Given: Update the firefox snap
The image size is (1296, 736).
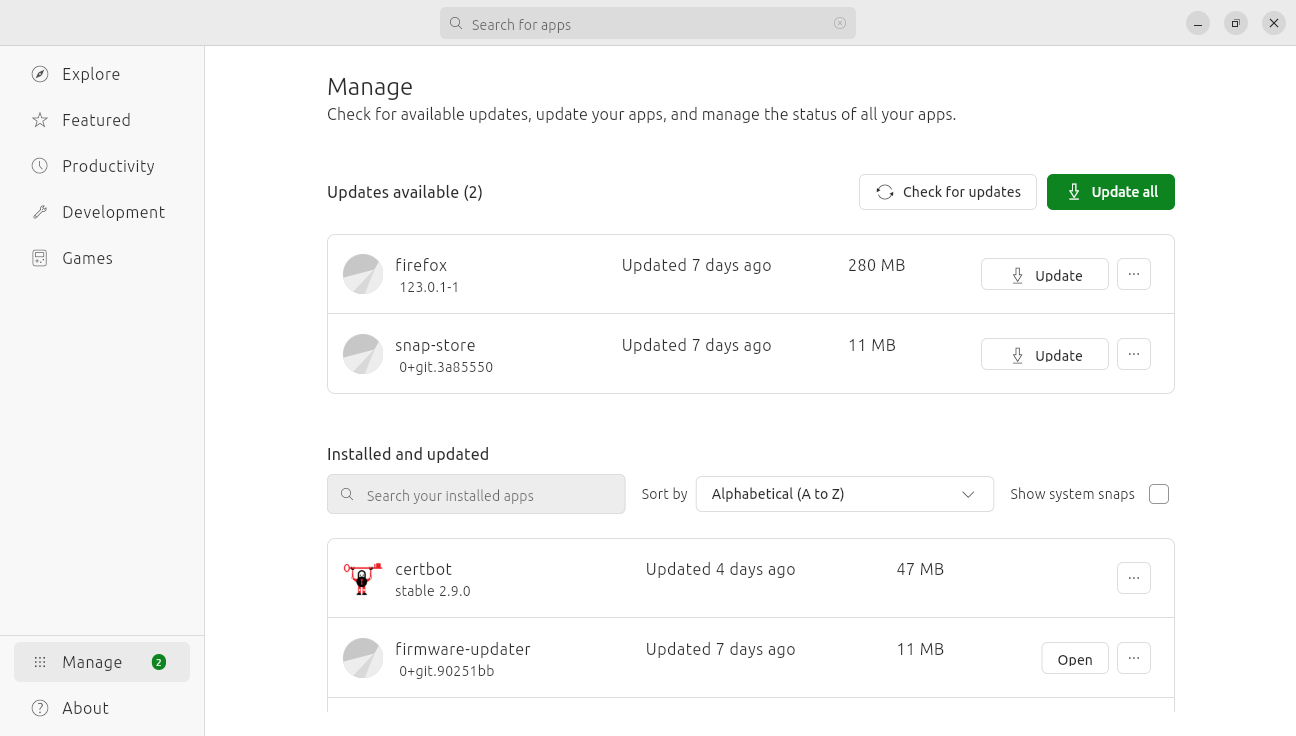Looking at the screenshot, I should (x=1045, y=274).
